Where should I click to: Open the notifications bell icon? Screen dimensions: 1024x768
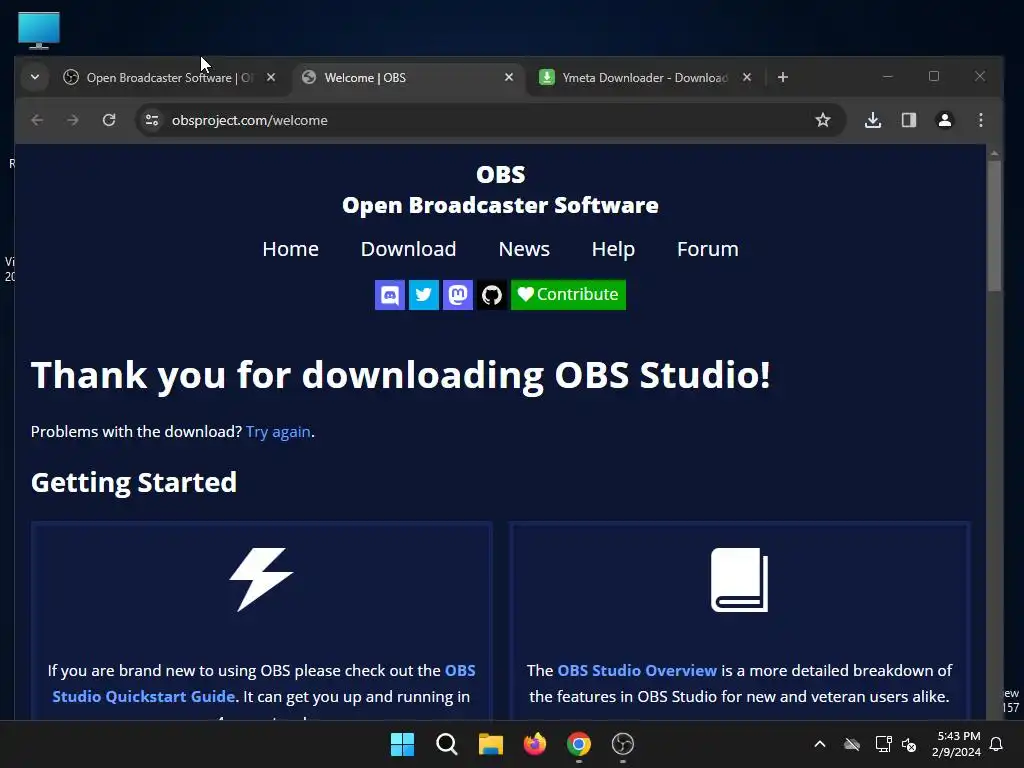point(996,744)
